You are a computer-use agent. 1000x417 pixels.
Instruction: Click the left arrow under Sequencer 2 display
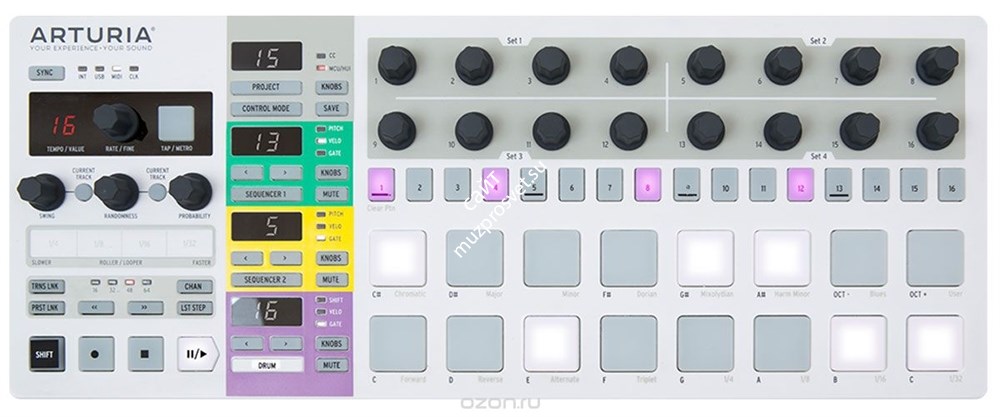click(247, 258)
